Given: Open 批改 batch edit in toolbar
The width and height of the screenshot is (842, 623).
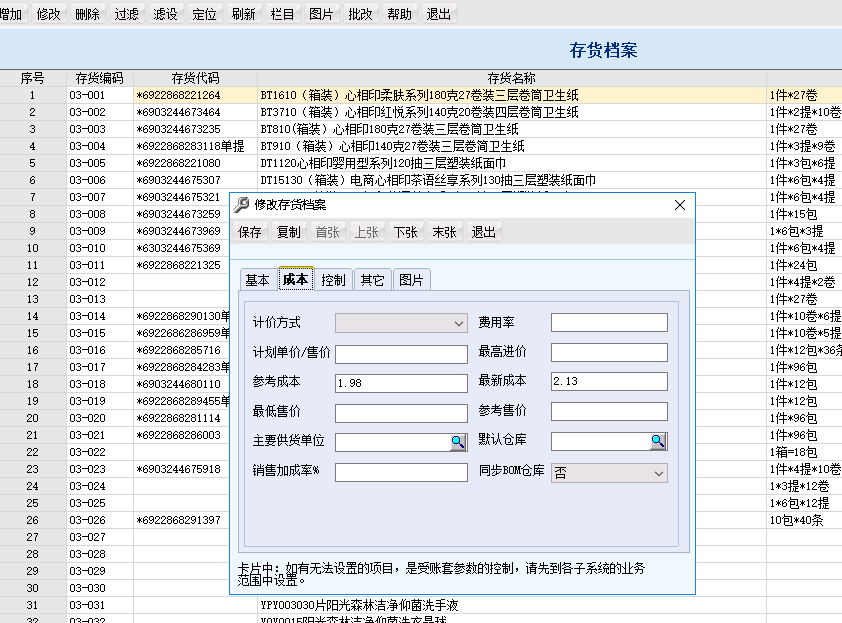Looking at the screenshot, I should 360,14.
